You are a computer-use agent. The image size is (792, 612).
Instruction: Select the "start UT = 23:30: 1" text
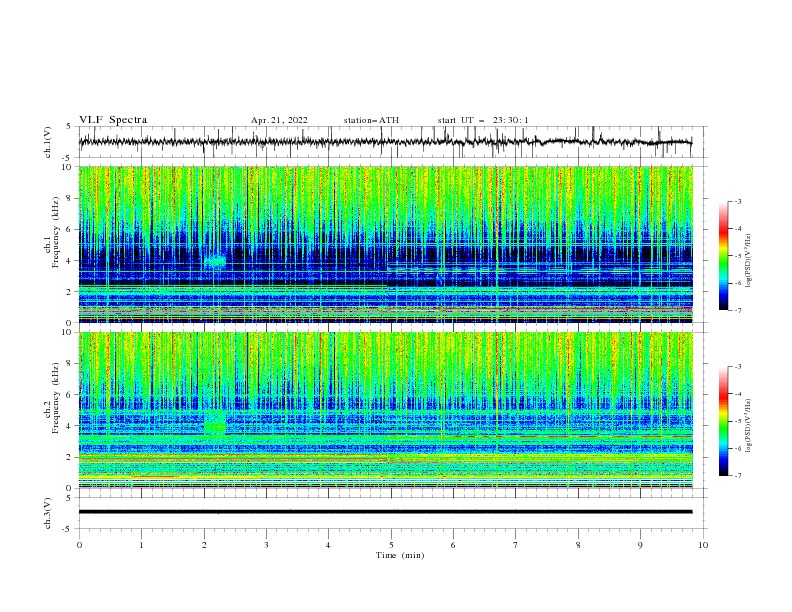click(482, 120)
